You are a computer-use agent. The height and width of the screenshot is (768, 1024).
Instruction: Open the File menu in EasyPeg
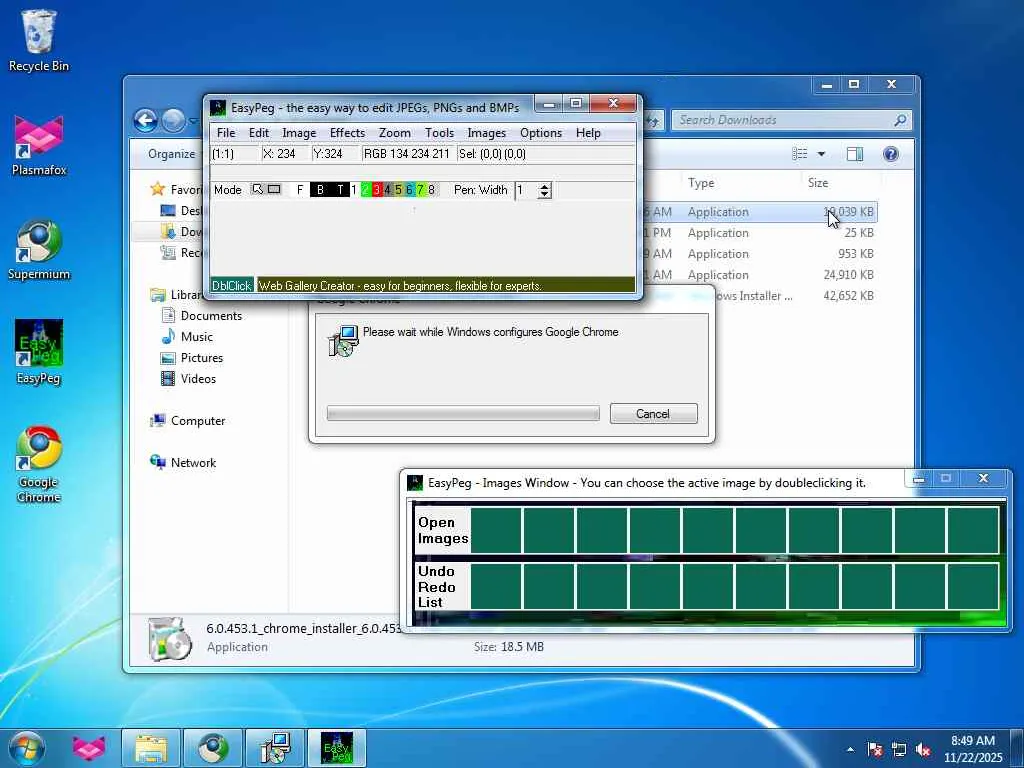point(226,133)
